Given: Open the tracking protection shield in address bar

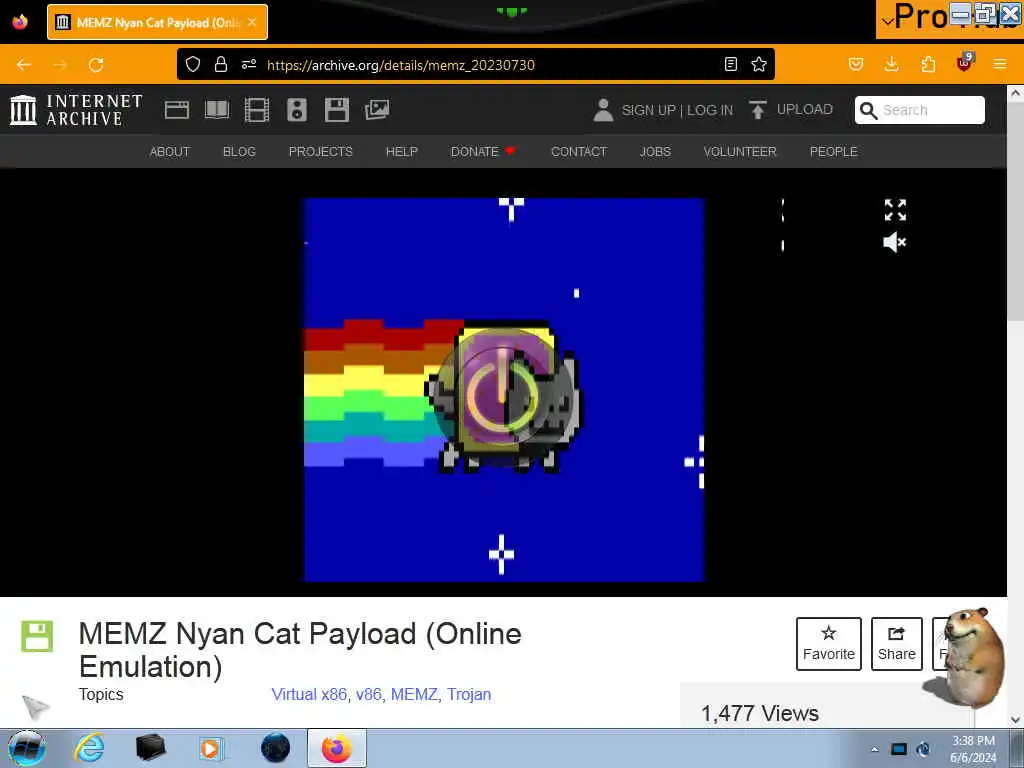Looking at the screenshot, I should [193, 64].
